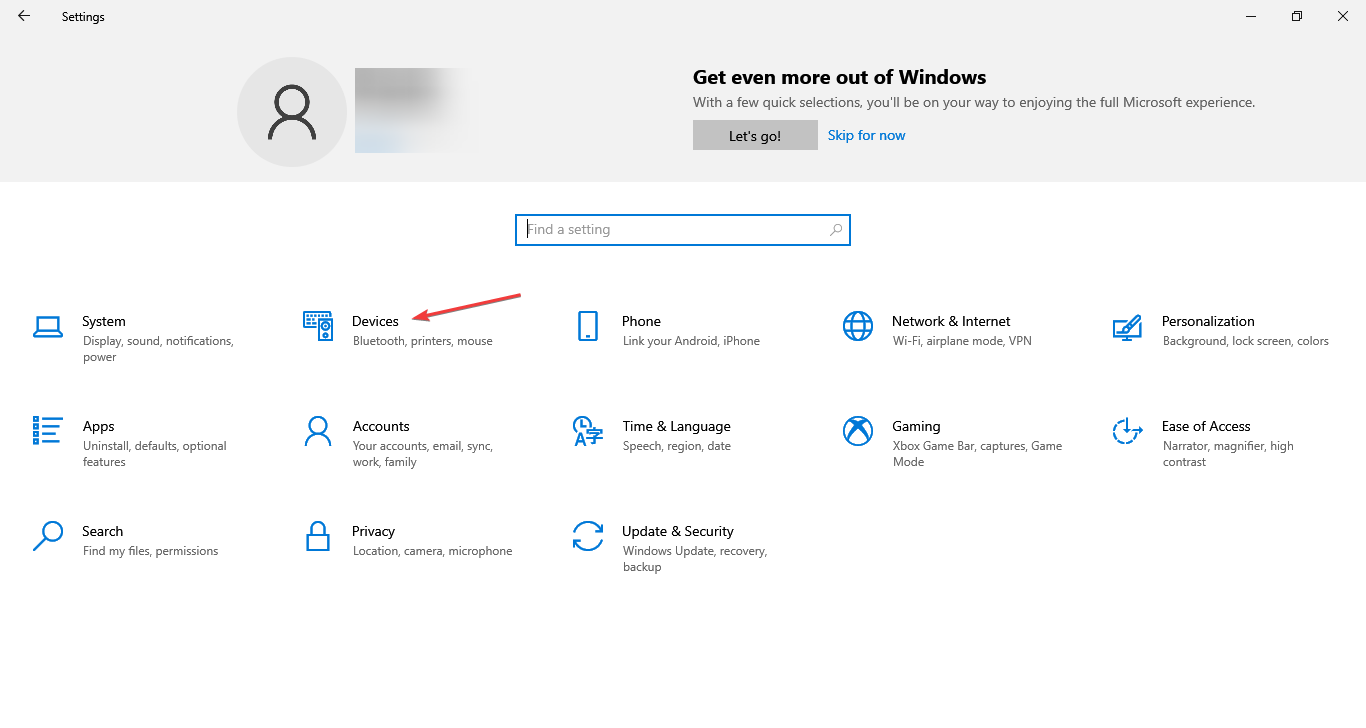Select the System category title
This screenshot has width=1366, height=728.
tap(104, 321)
